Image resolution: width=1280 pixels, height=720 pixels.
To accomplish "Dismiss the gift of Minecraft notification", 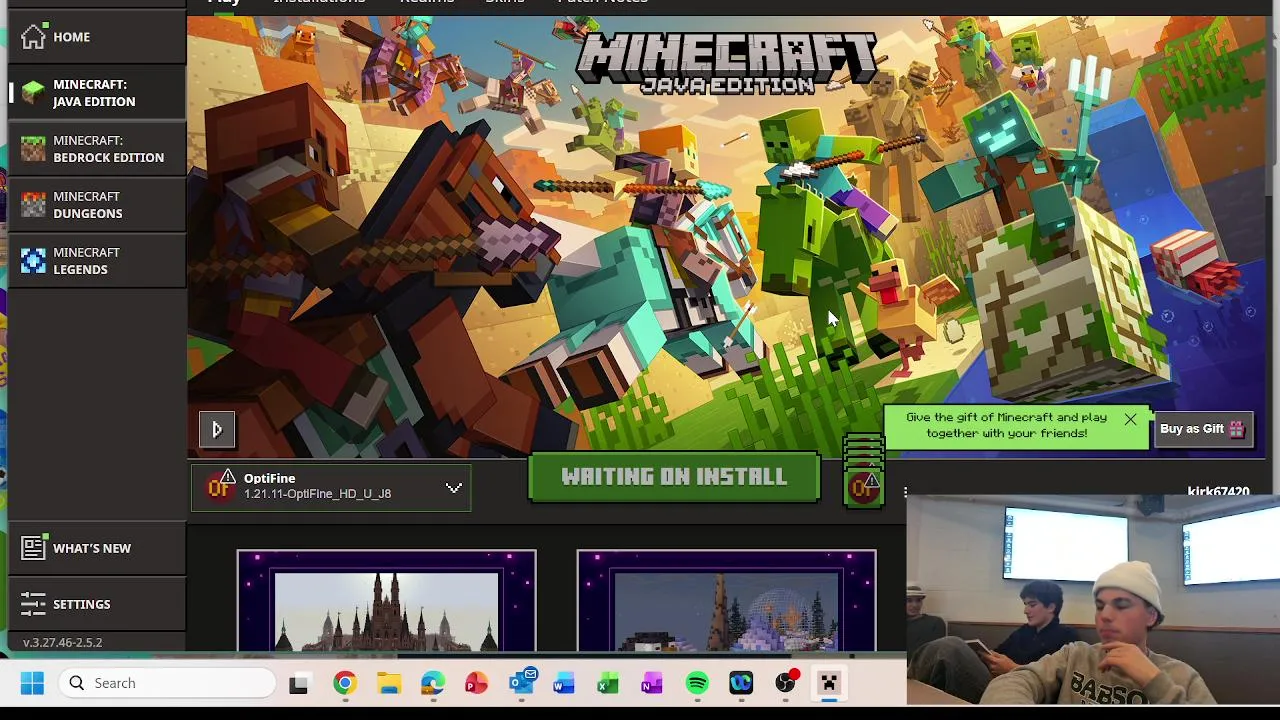I will (1130, 420).
